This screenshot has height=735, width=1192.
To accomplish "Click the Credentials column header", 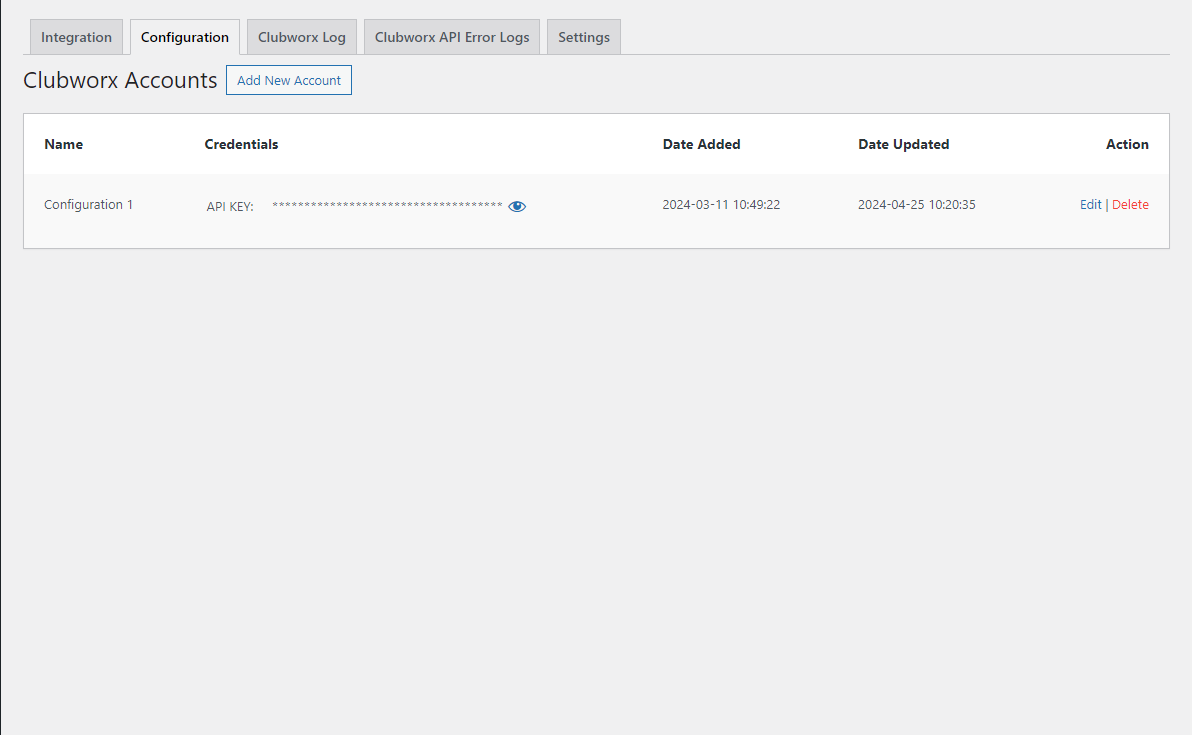I will pyautogui.click(x=241, y=144).
